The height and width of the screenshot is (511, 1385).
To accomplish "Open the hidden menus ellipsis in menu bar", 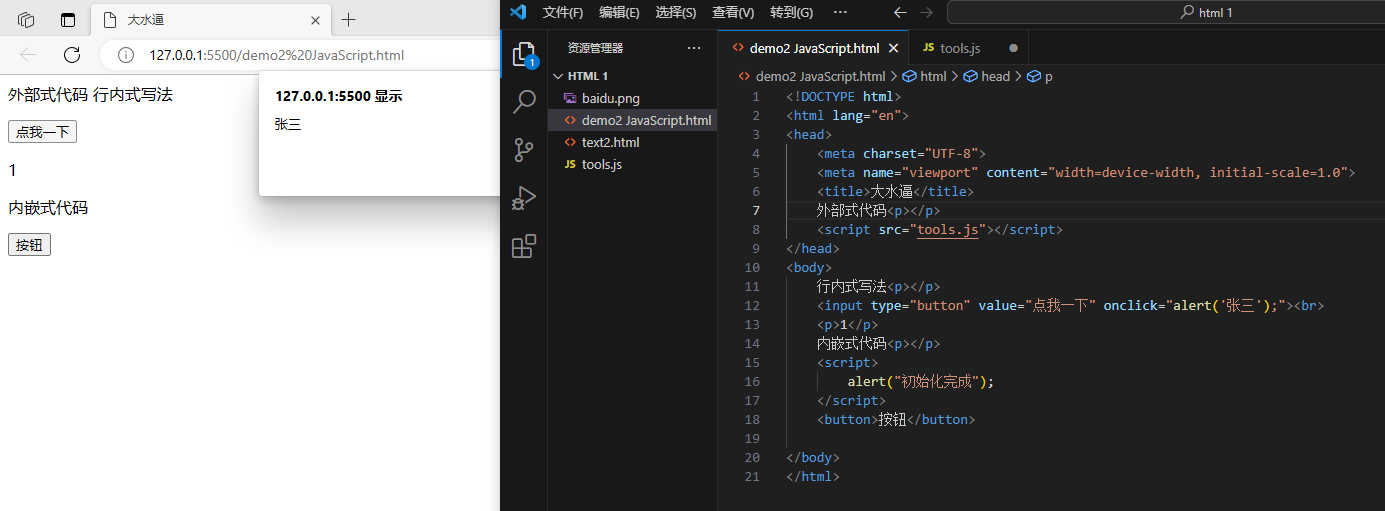I will 840,12.
